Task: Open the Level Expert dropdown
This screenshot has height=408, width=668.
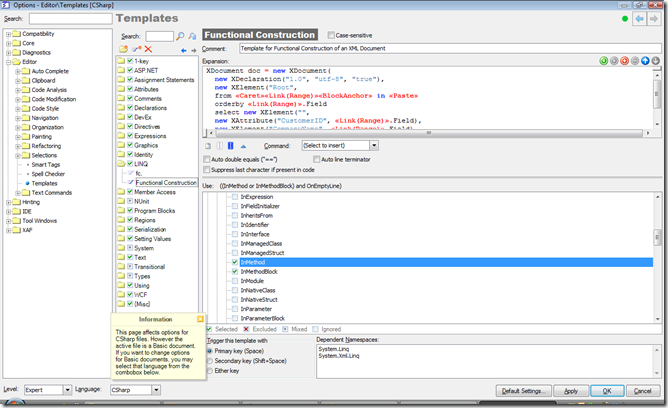Action: (x=67, y=390)
